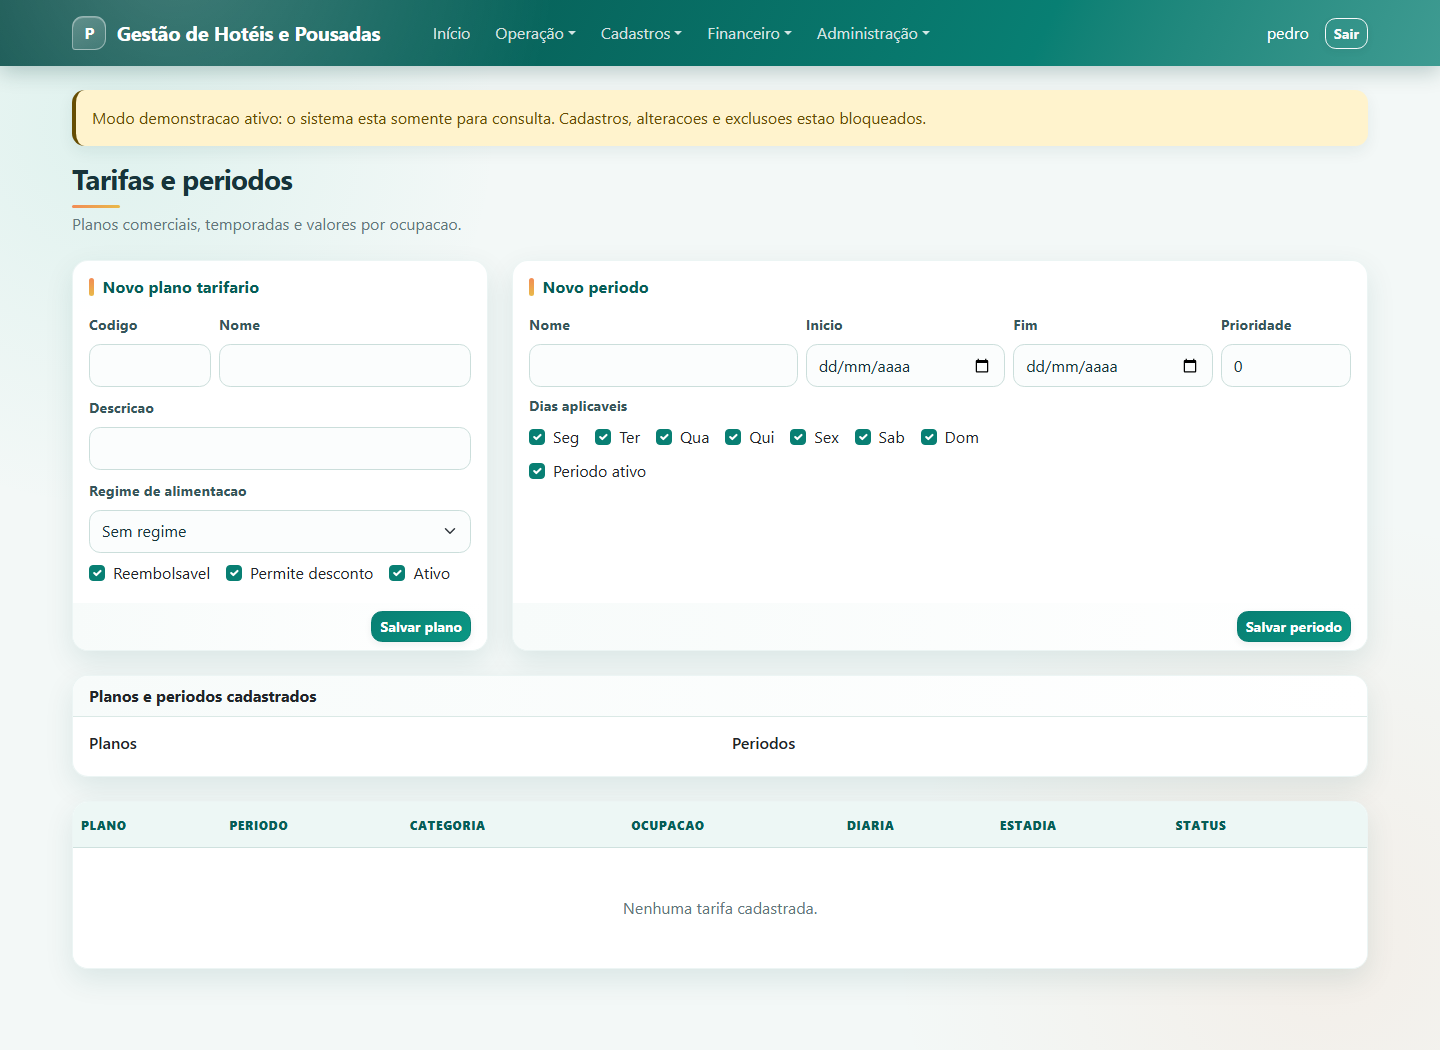Click the OCUPACAO column header
The image size is (1440, 1050).
coord(668,825)
